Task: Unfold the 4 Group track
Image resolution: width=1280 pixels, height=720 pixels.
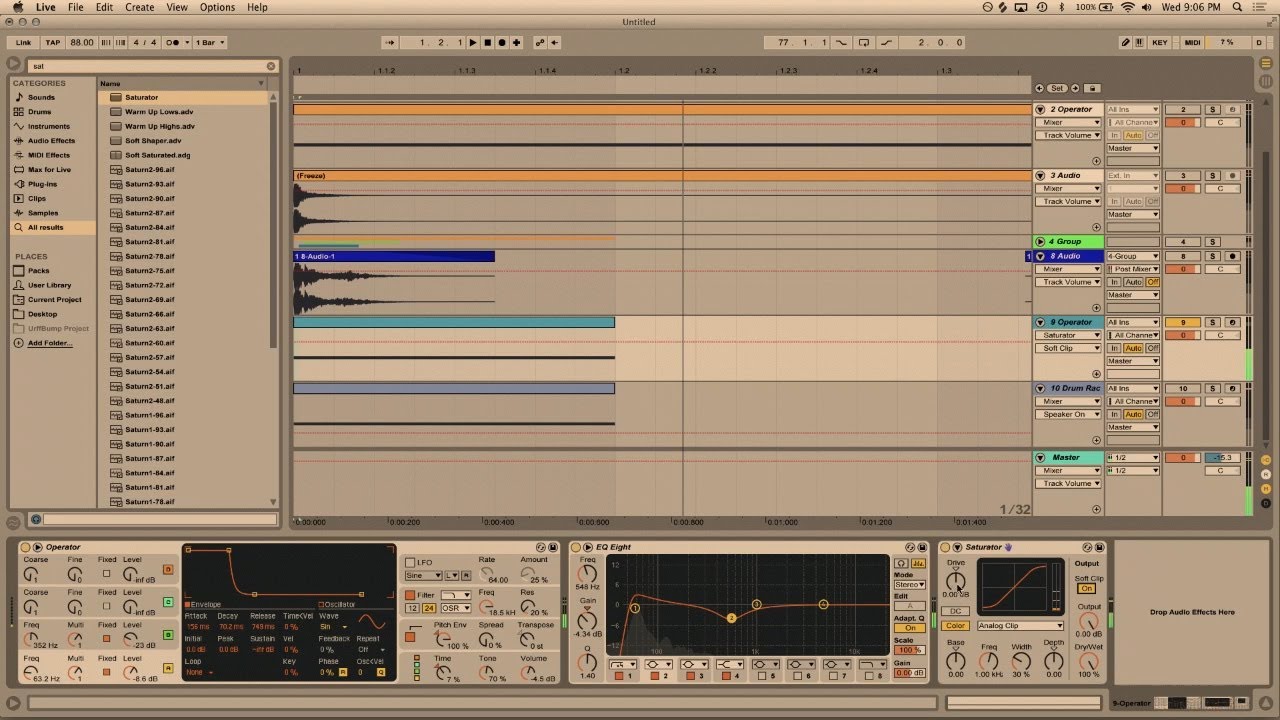Action: click(1040, 241)
